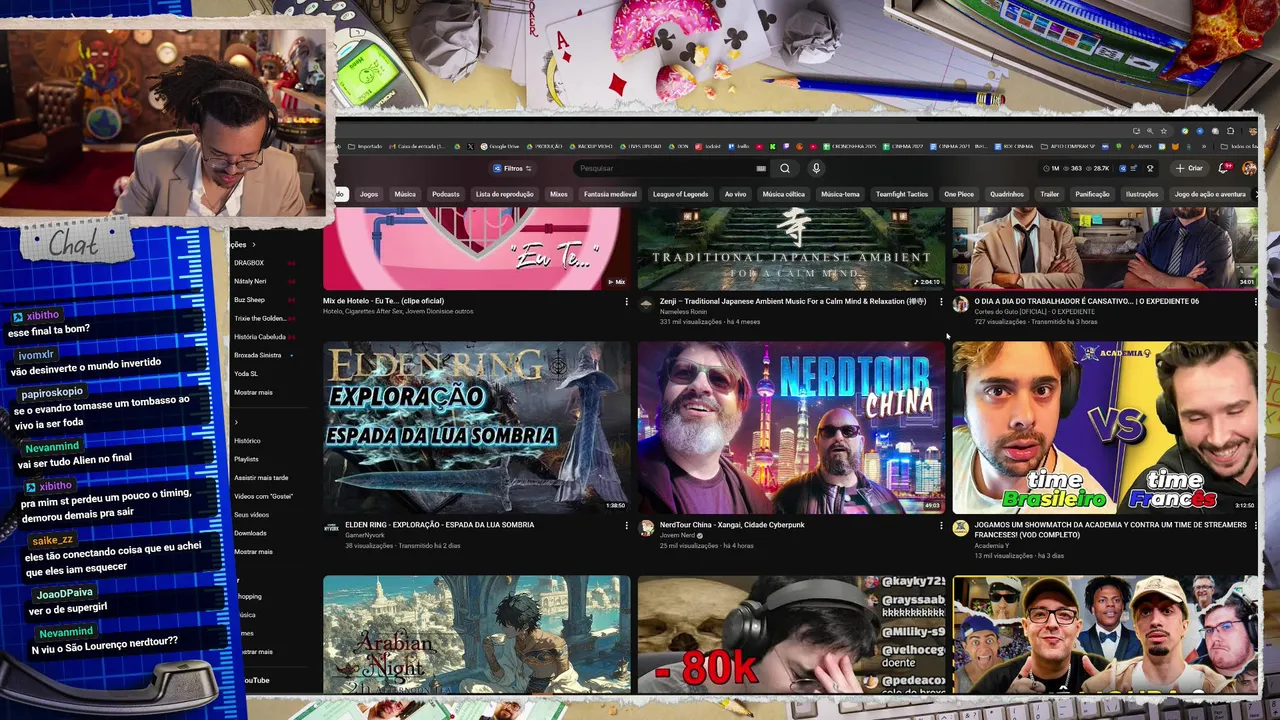Open Playlists in the sidebar
1280x720 pixels.
246,459
